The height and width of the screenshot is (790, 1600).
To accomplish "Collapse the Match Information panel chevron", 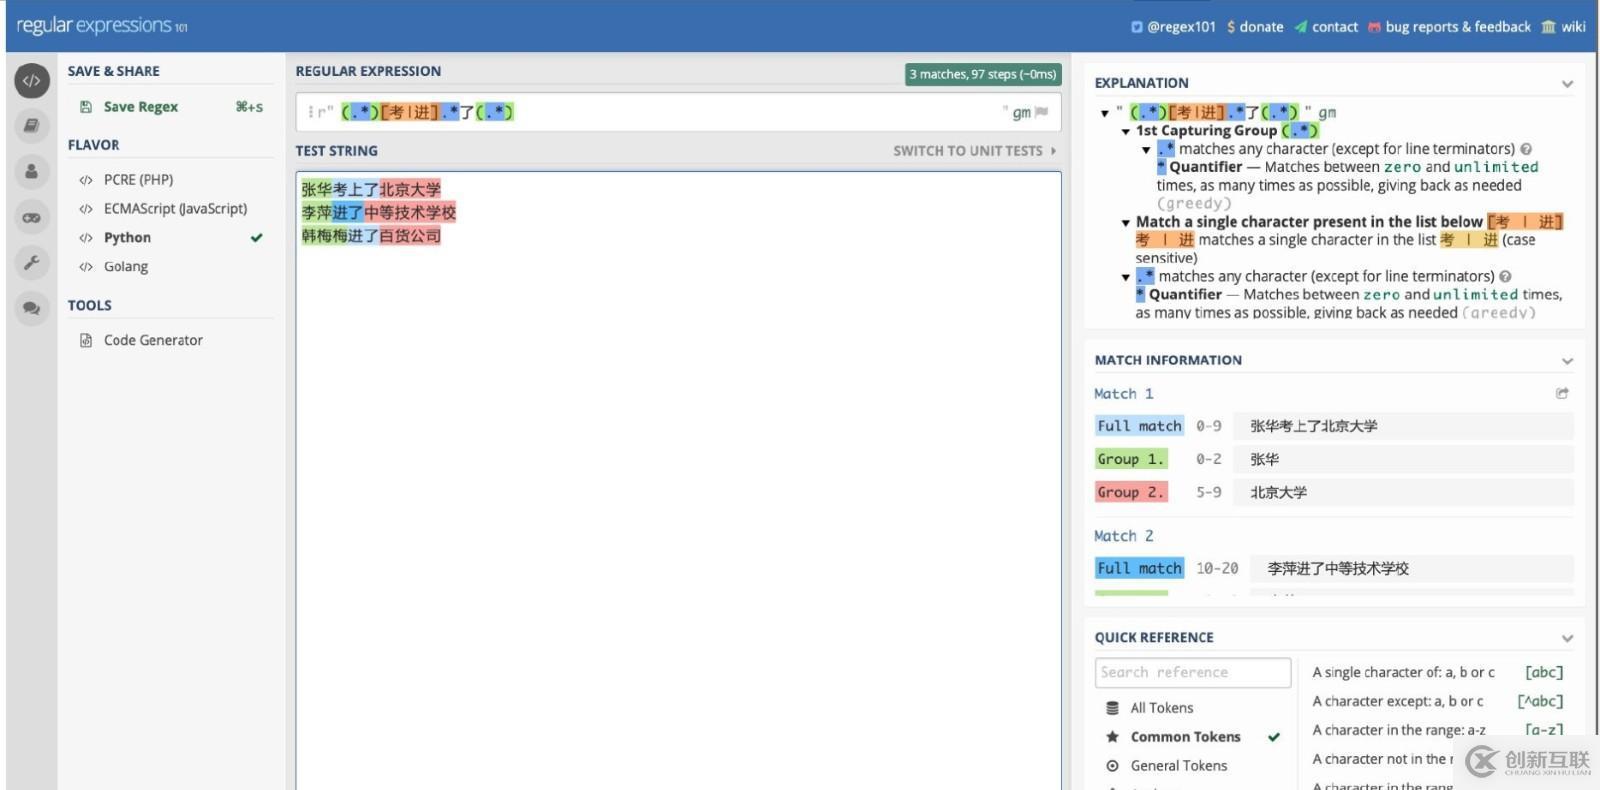I will (1567, 361).
